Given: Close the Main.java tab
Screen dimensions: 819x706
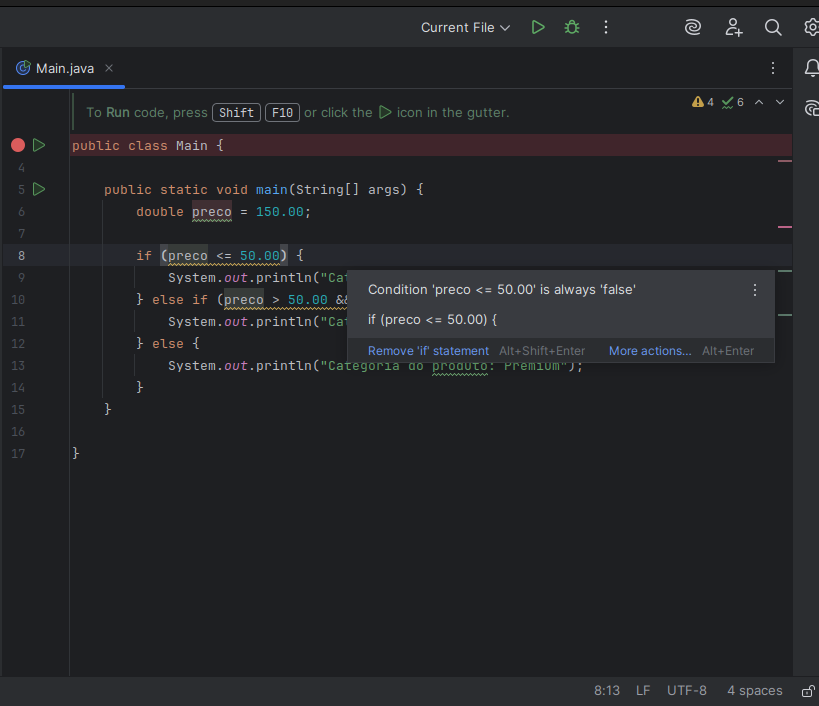Looking at the screenshot, I should click(109, 68).
